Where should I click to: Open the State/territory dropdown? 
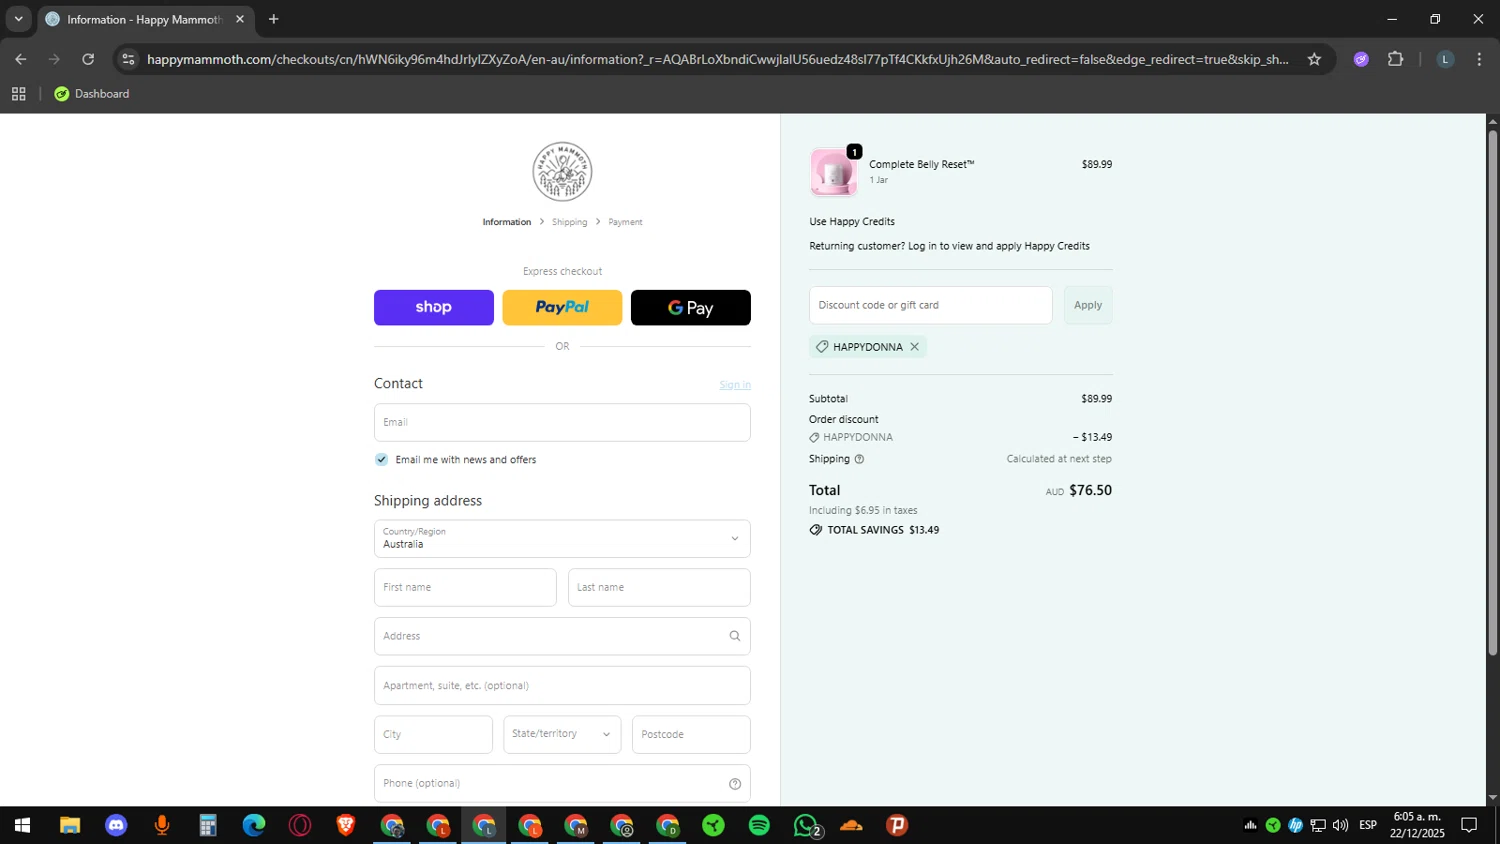click(x=562, y=734)
